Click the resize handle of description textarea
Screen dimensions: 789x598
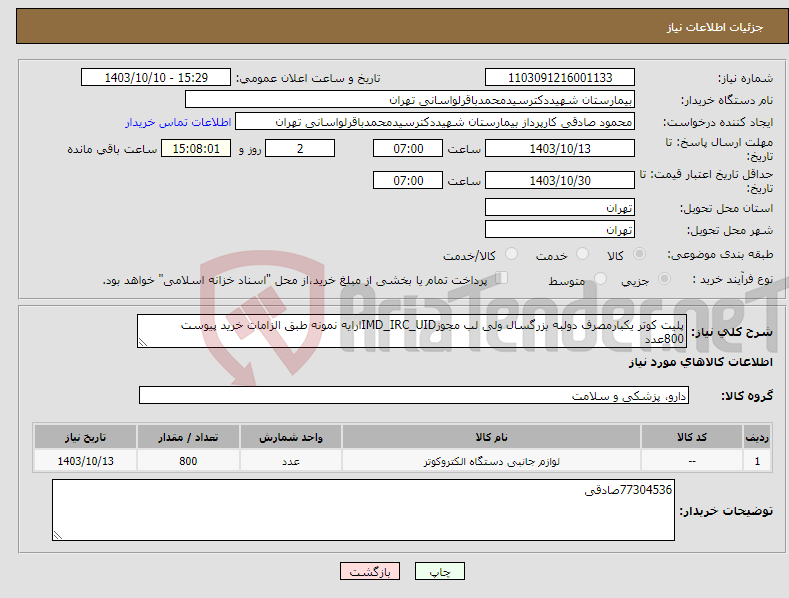(143, 342)
